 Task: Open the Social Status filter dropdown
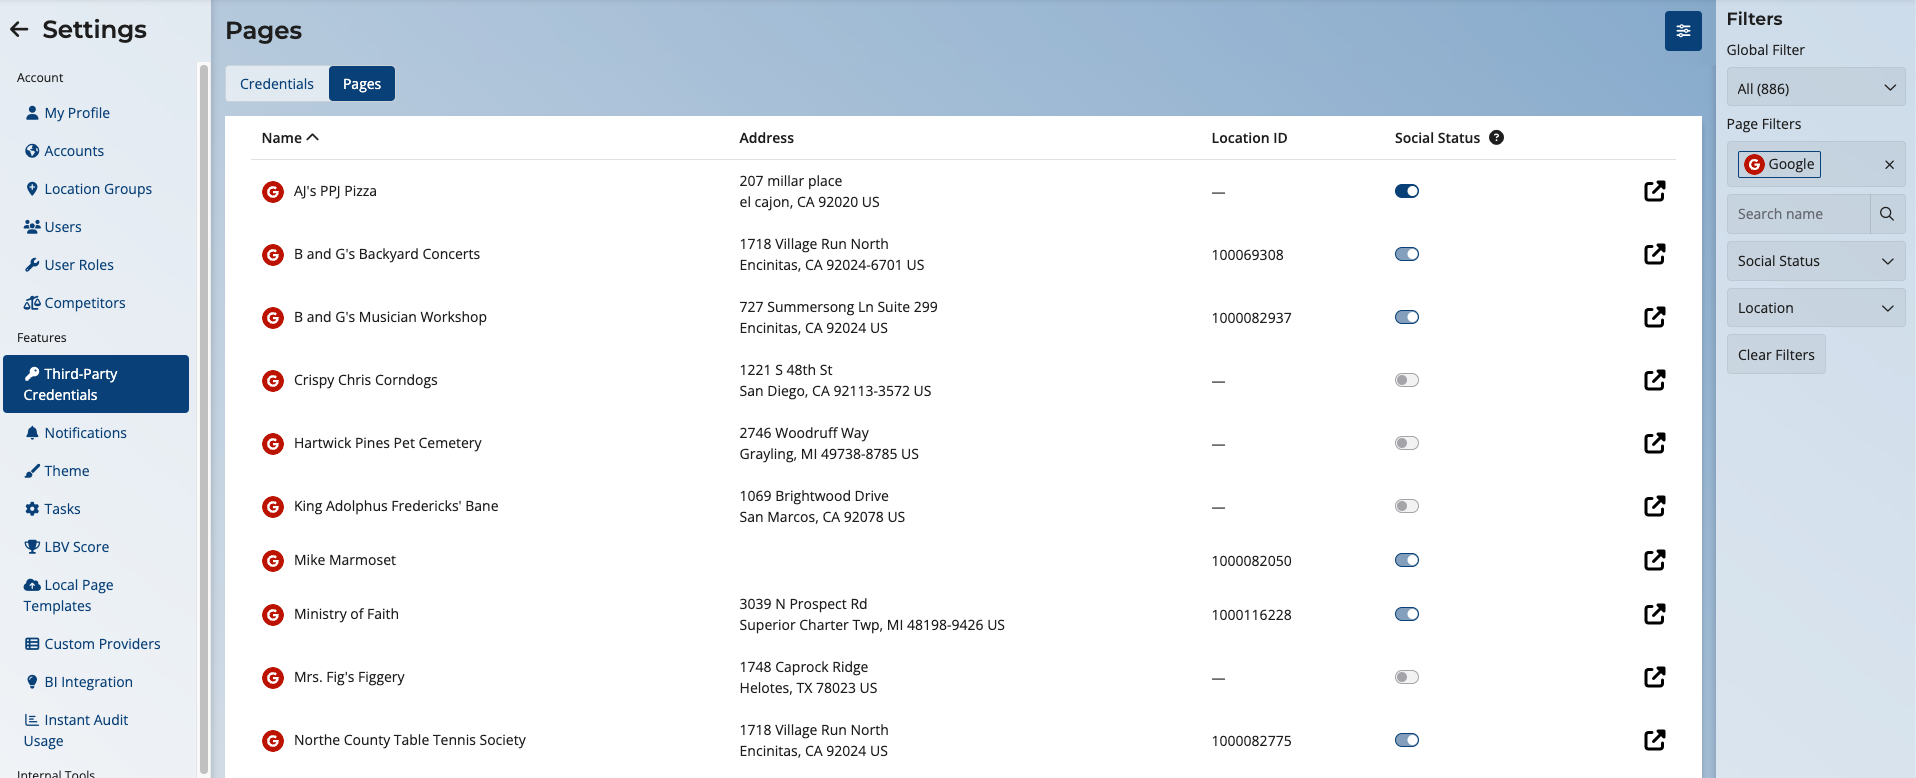[x=1815, y=261]
